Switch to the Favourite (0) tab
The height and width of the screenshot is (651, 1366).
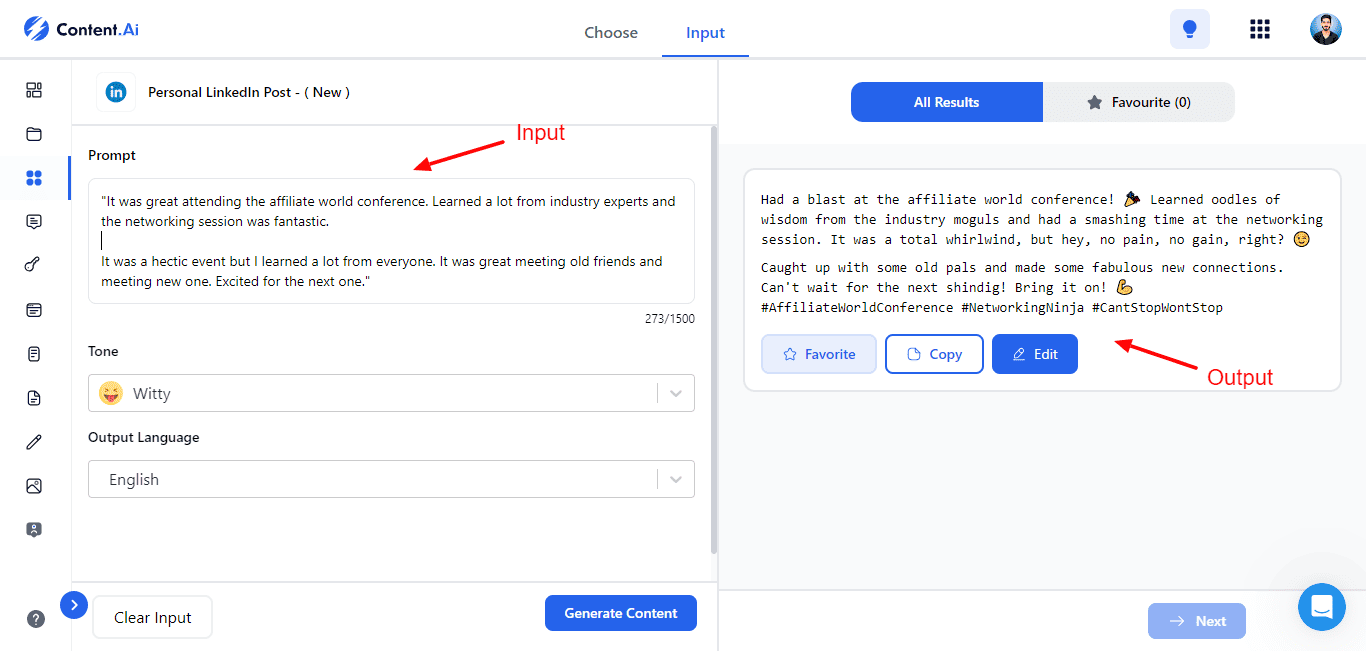[x=1139, y=102]
